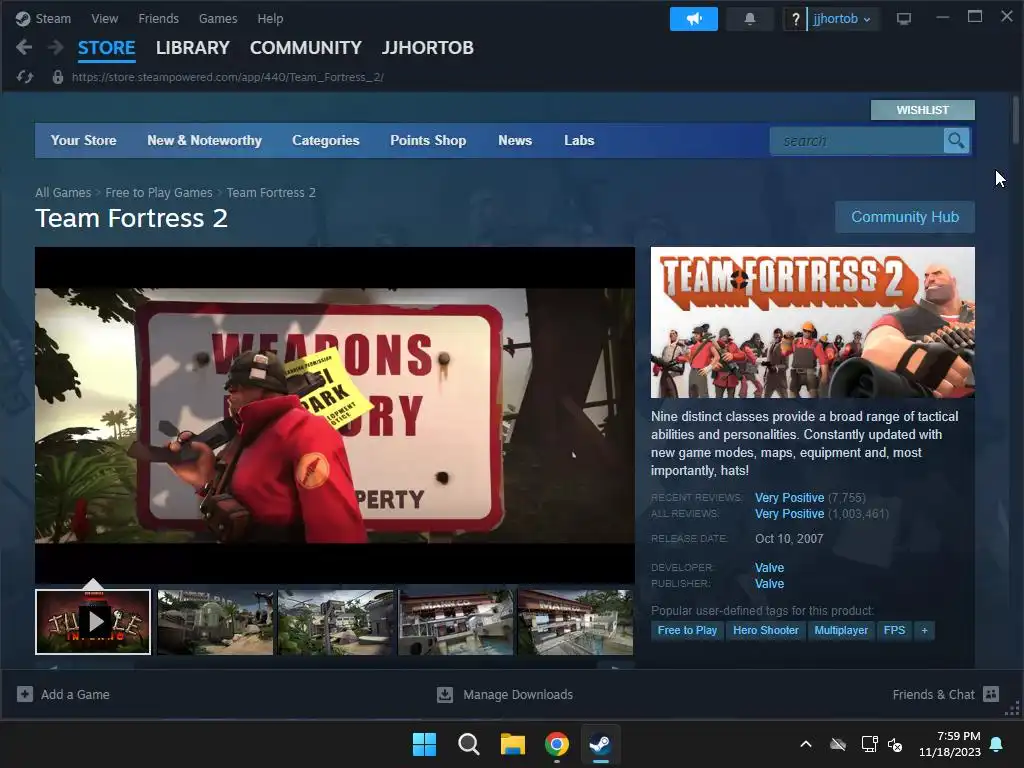Viewport: 1024px width, 768px height.
Task: Click the Valve publisher link
Action: coord(769,584)
